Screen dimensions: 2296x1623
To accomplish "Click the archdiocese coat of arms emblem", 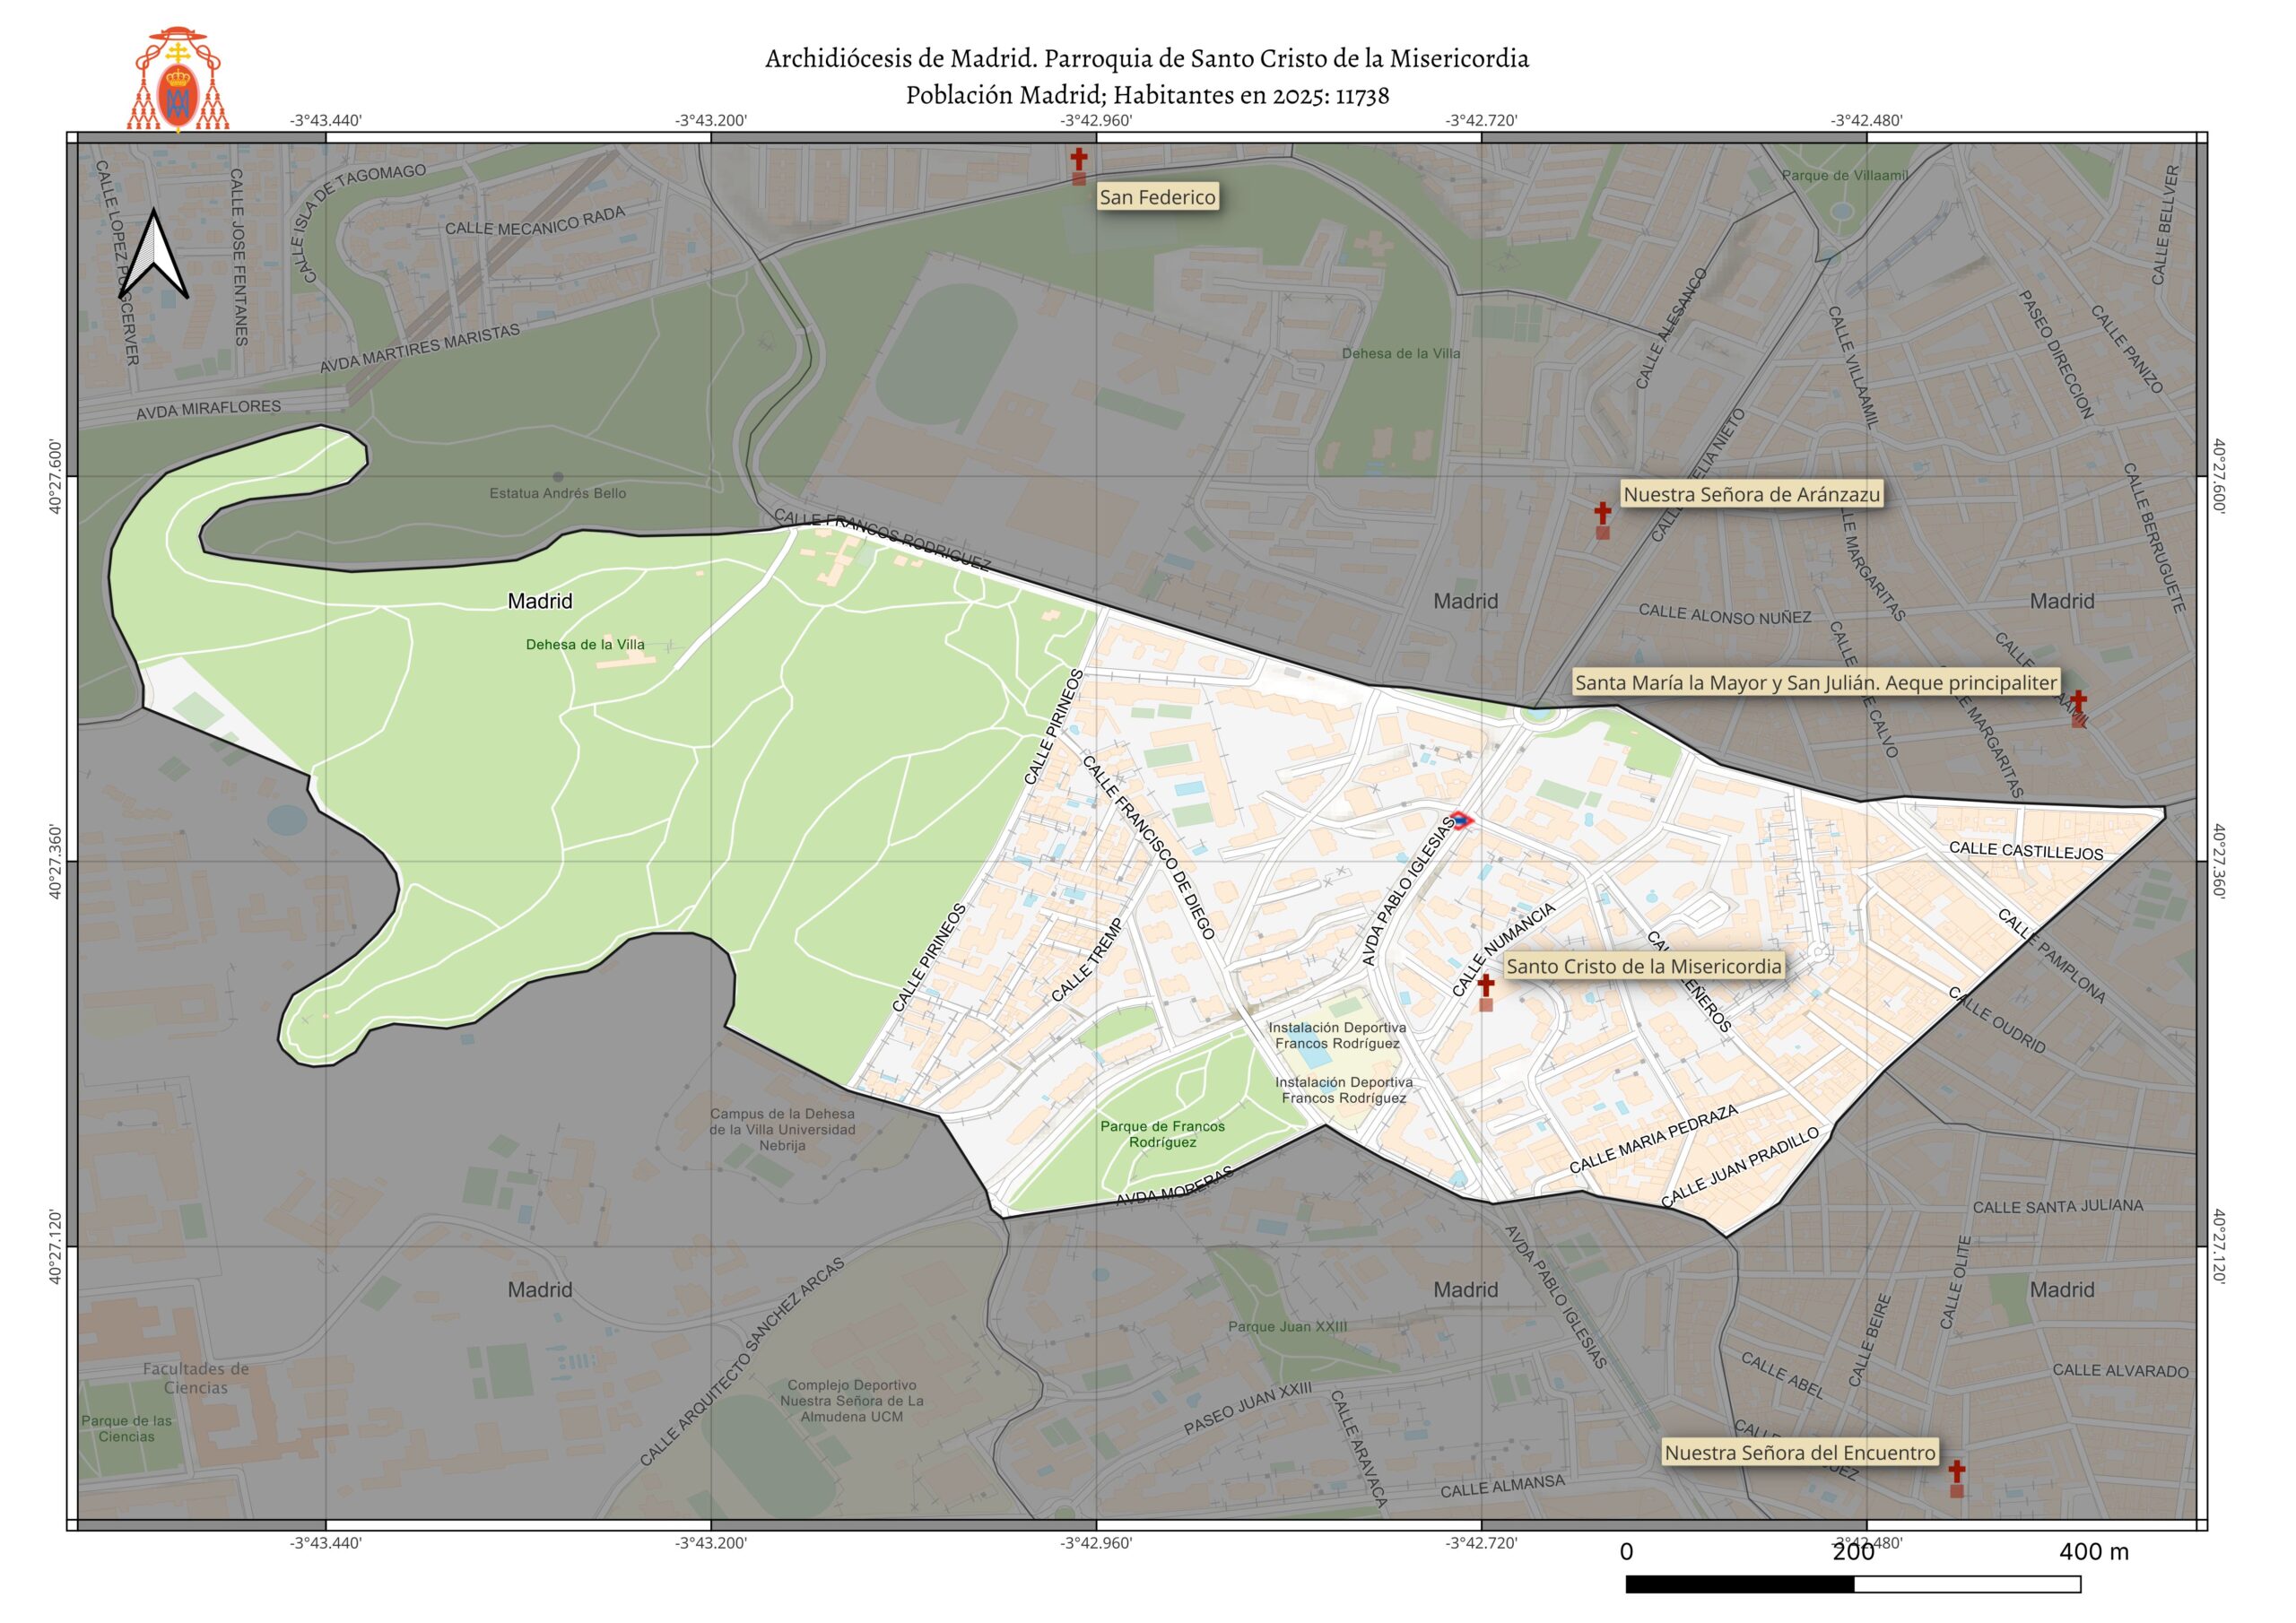I will pos(178,80).
